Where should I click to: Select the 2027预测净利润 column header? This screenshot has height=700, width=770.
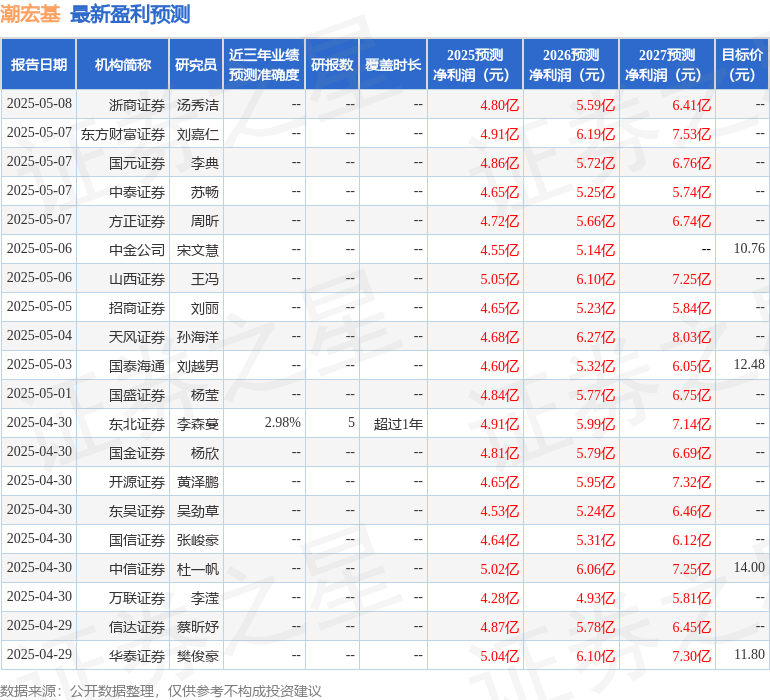[667, 65]
